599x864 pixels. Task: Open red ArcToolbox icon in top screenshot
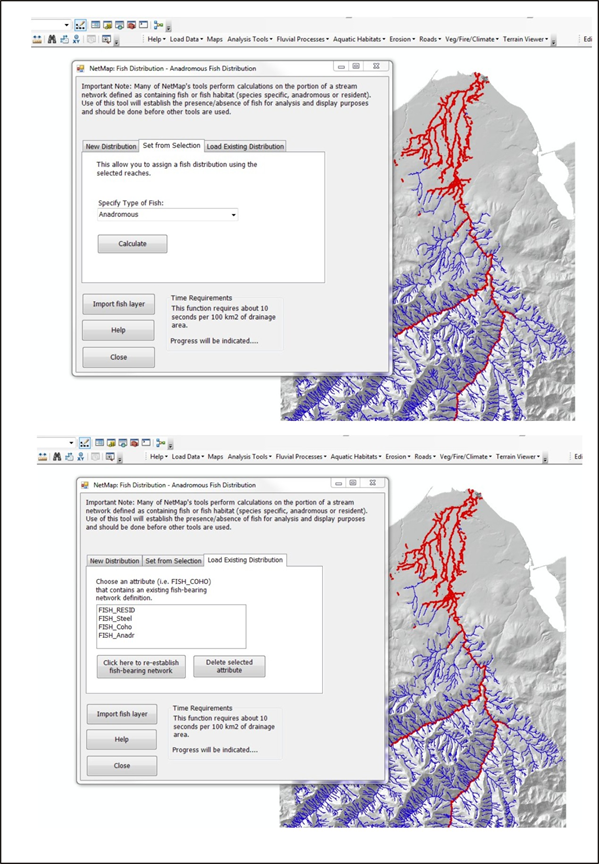pyautogui.click(x=131, y=25)
